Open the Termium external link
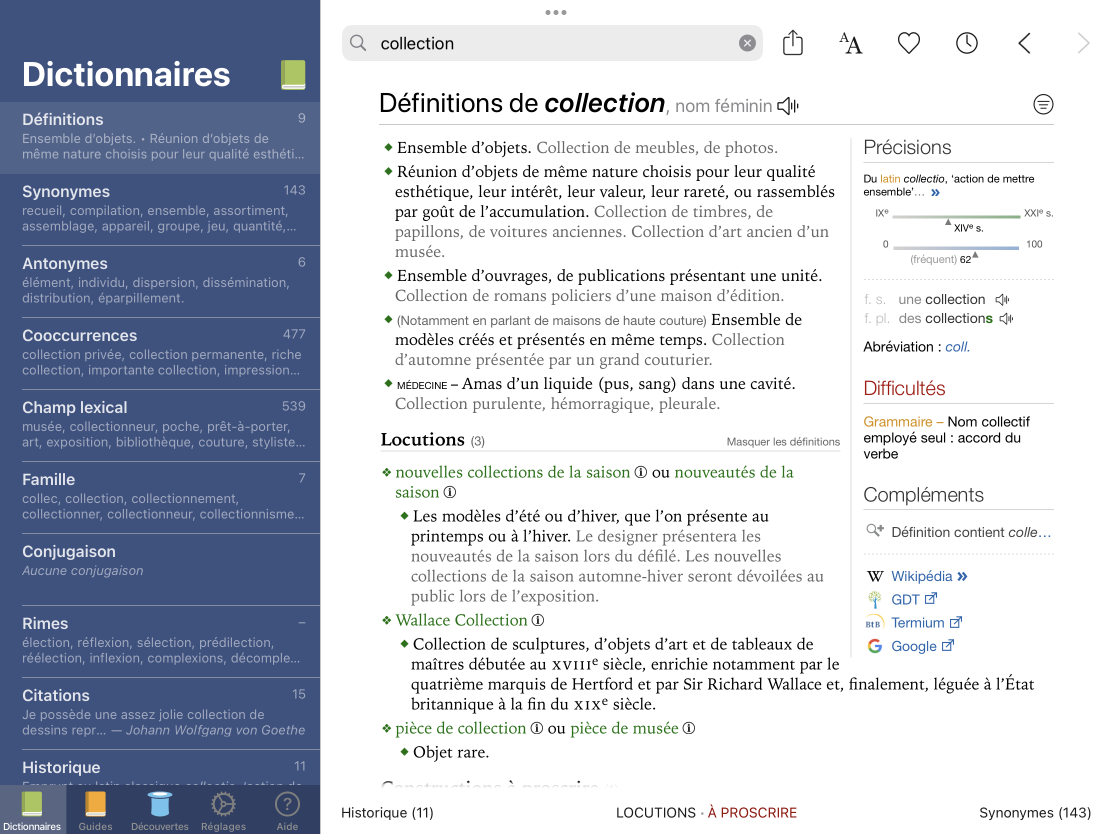Screen dimensions: 1112x834 coord(925,623)
